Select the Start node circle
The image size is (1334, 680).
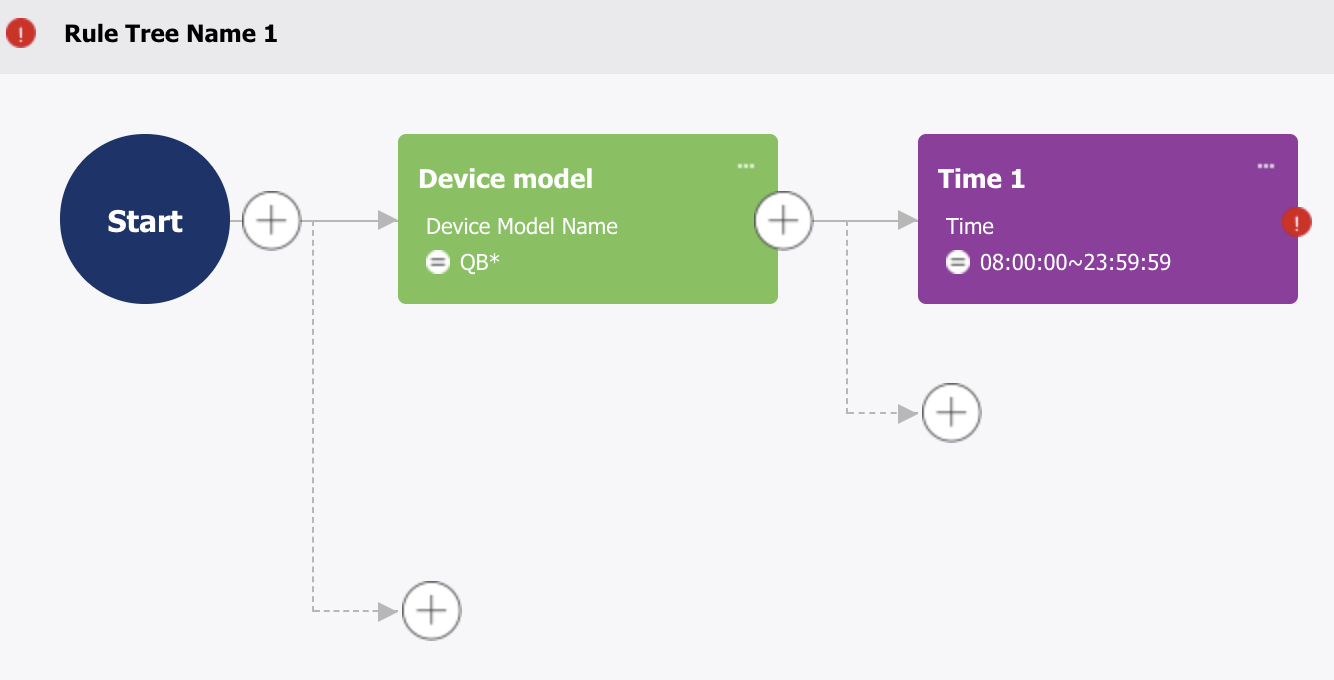(x=145, y=219)
